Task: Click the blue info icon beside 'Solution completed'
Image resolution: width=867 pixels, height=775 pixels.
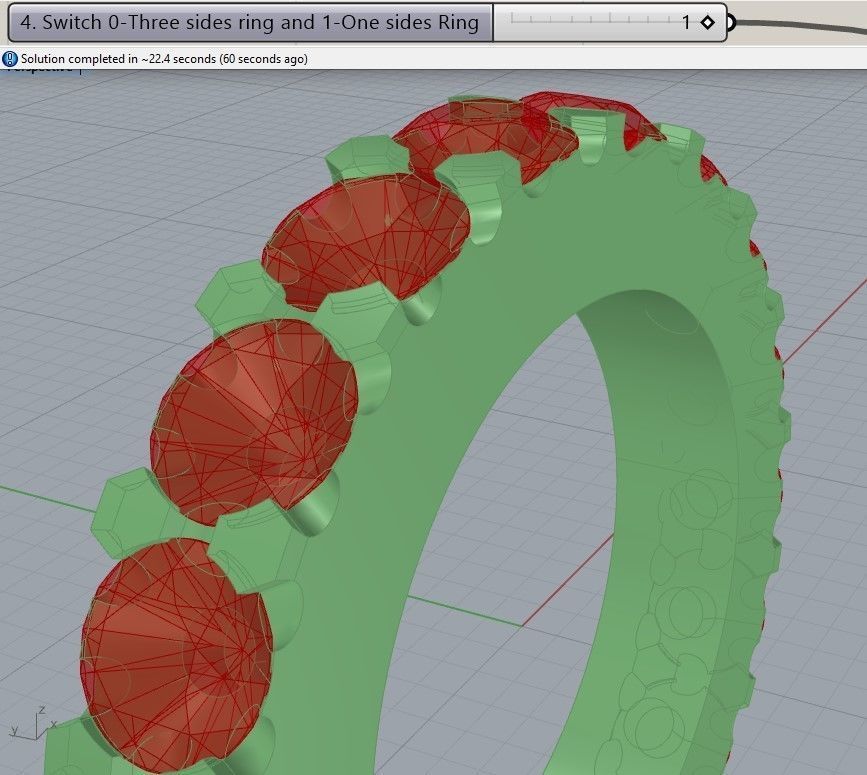Action: click(9, 59)
